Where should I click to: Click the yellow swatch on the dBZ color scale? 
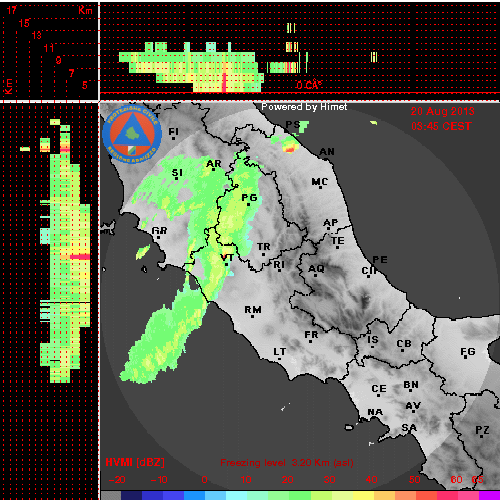tap(363, 495)
